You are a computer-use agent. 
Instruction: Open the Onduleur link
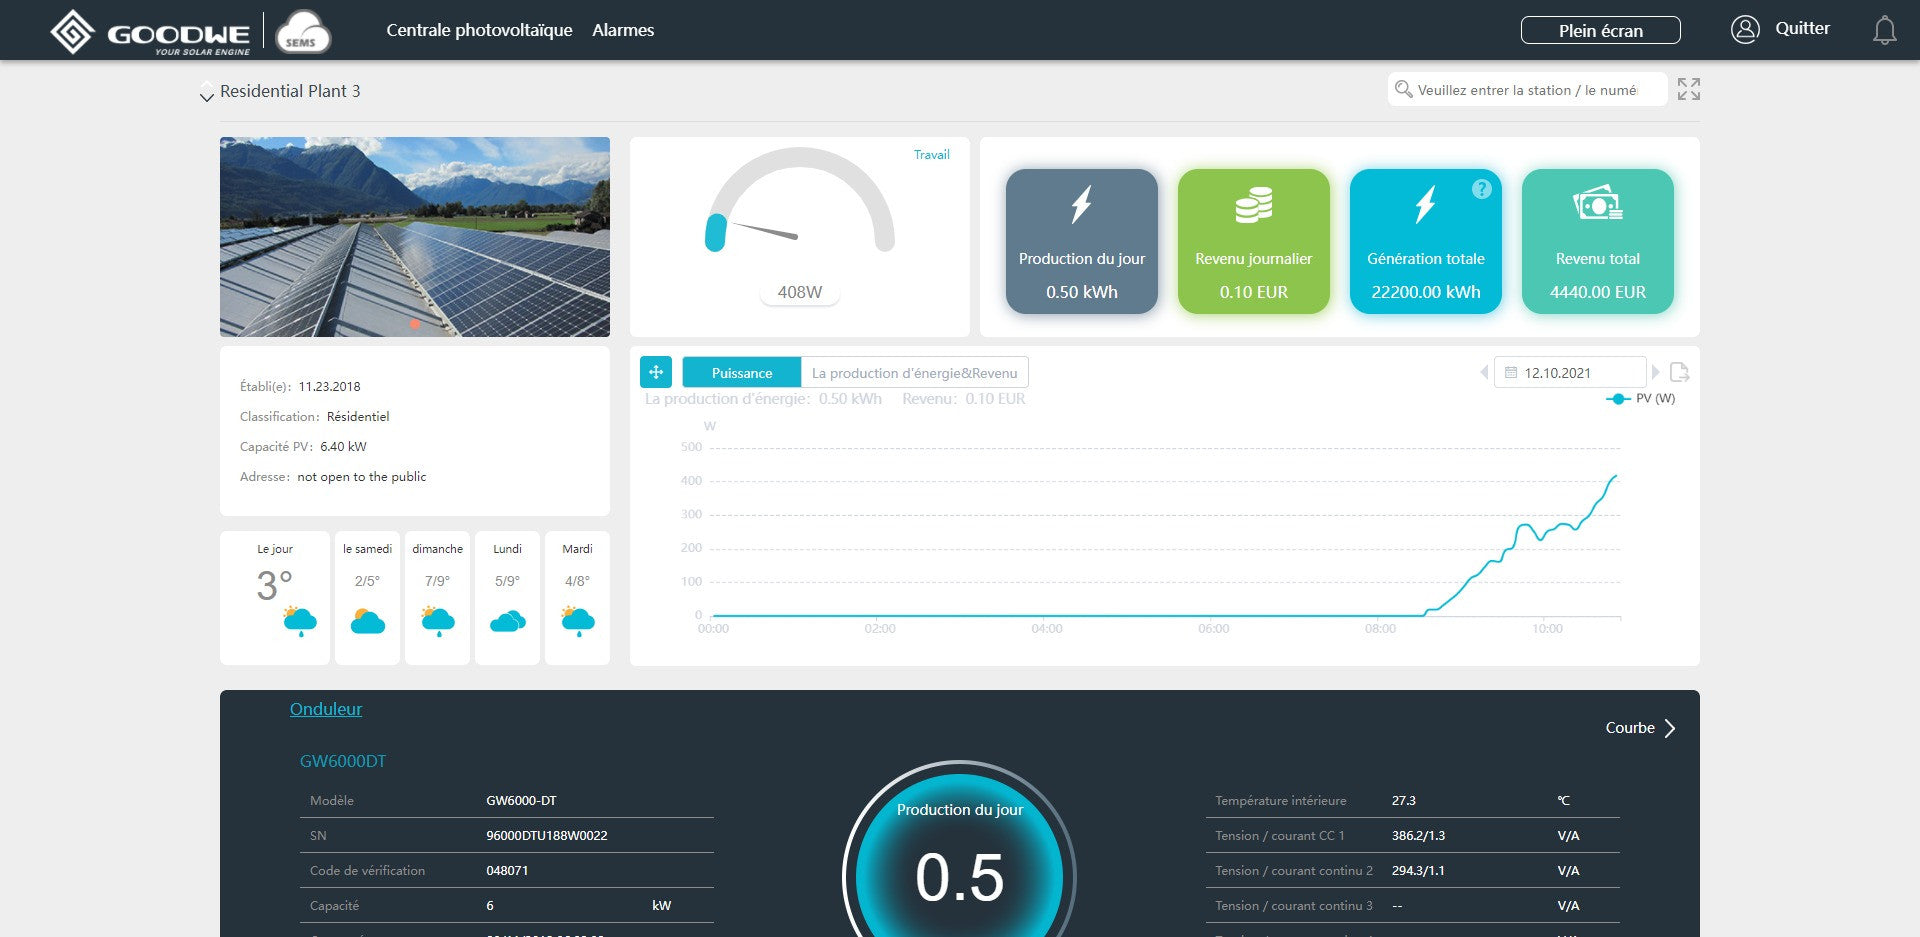pos(326,709)
